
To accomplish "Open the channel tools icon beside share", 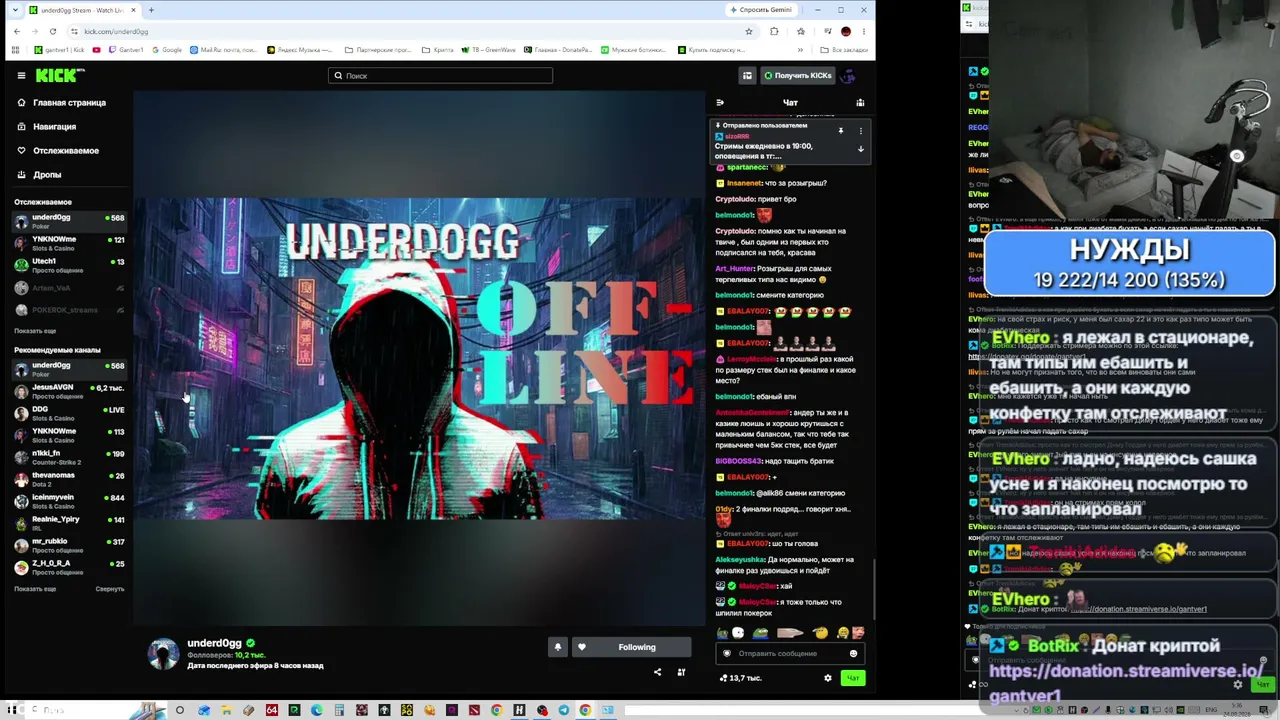I will (681, 672).
